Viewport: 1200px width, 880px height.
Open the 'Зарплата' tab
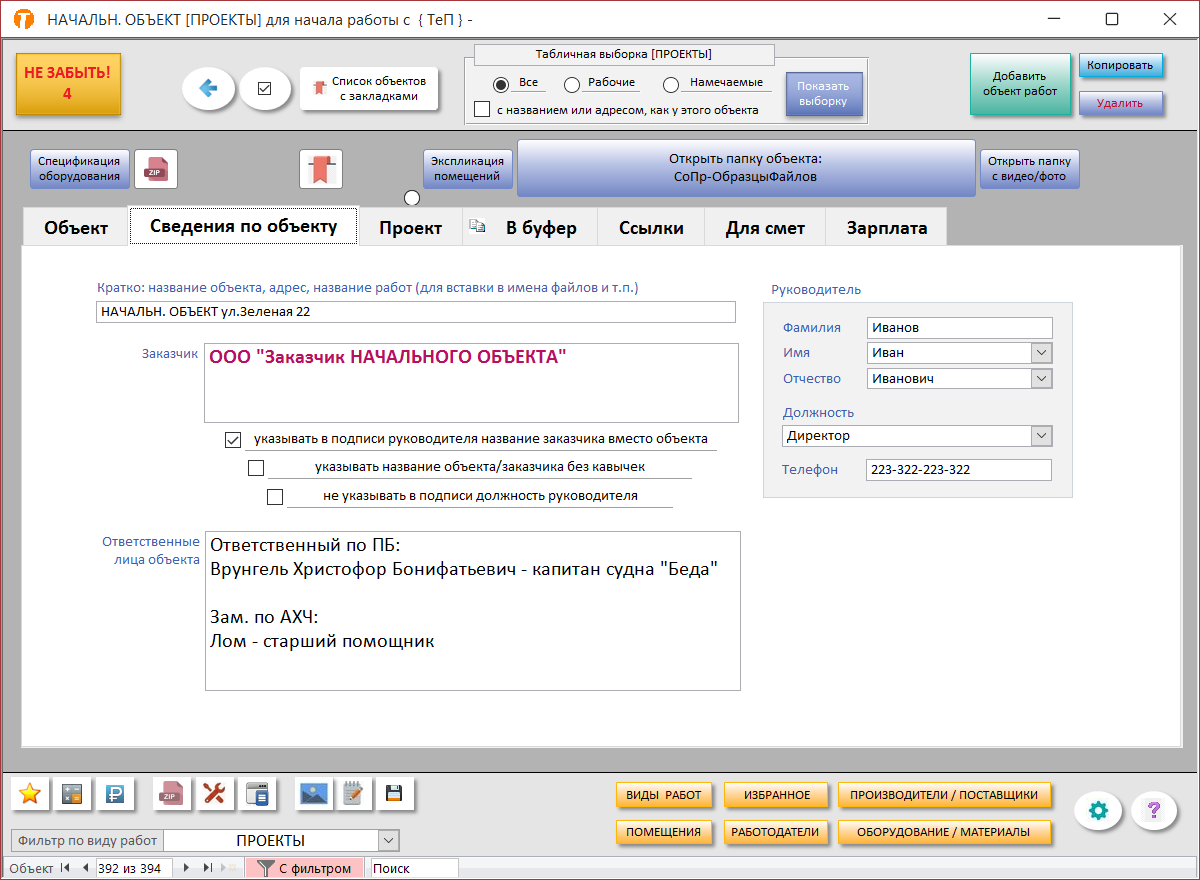(886, 228)
